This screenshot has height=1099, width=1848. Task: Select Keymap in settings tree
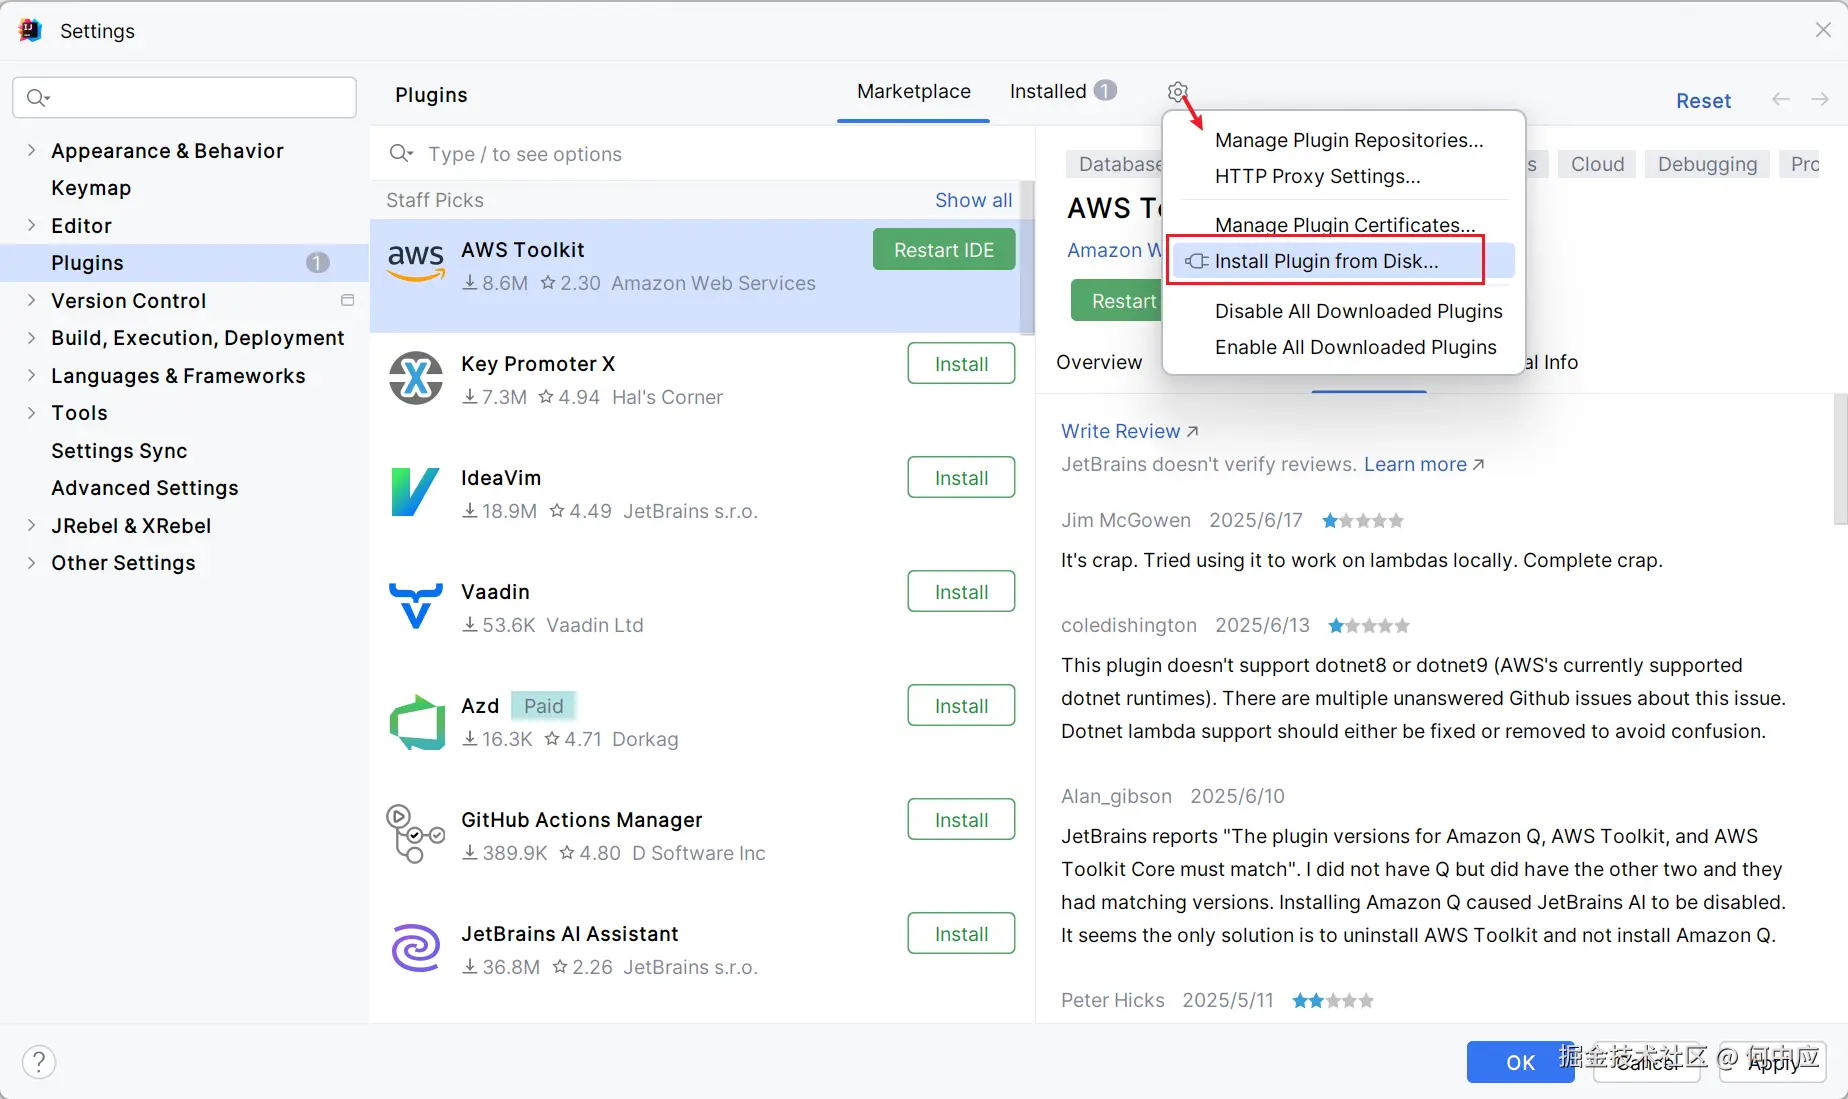(91, 188)
